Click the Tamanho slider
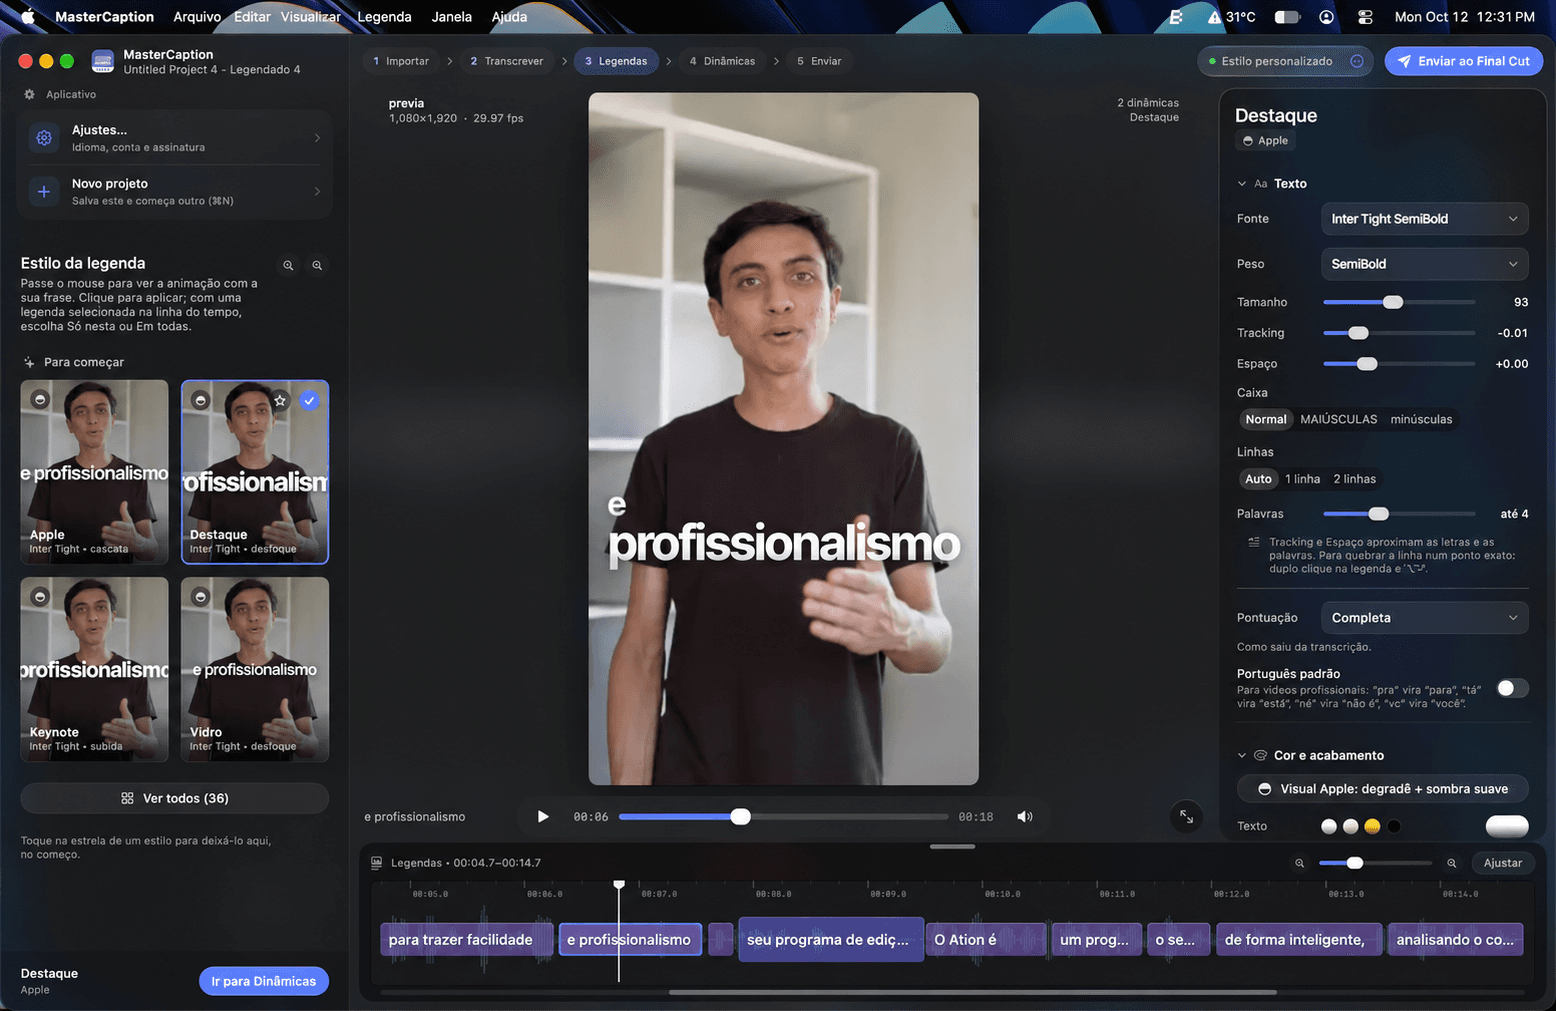Screen dimensions: 1556x1011 (x=1398, y=302)
